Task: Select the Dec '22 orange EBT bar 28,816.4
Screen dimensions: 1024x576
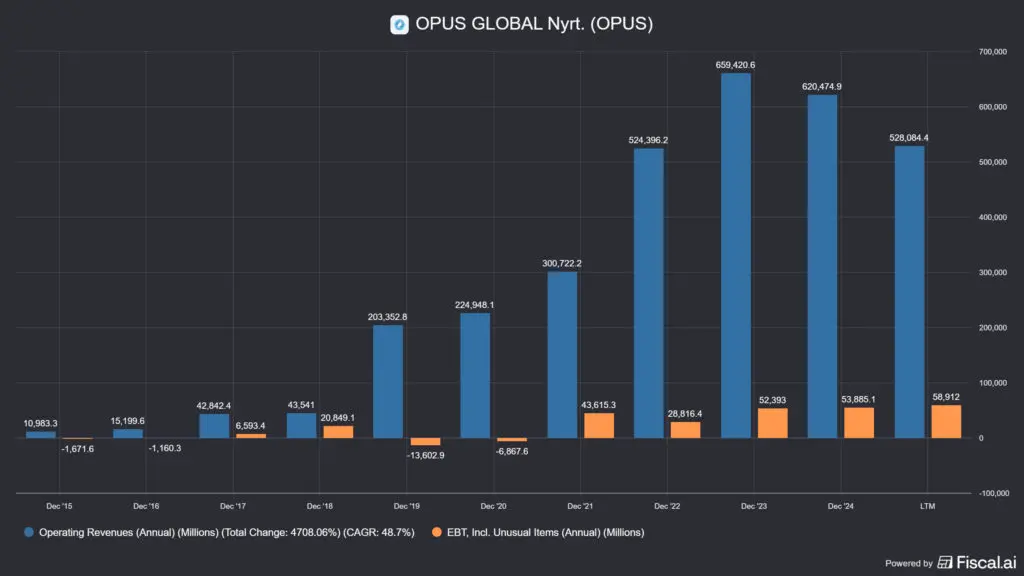Action: (685, 430)
